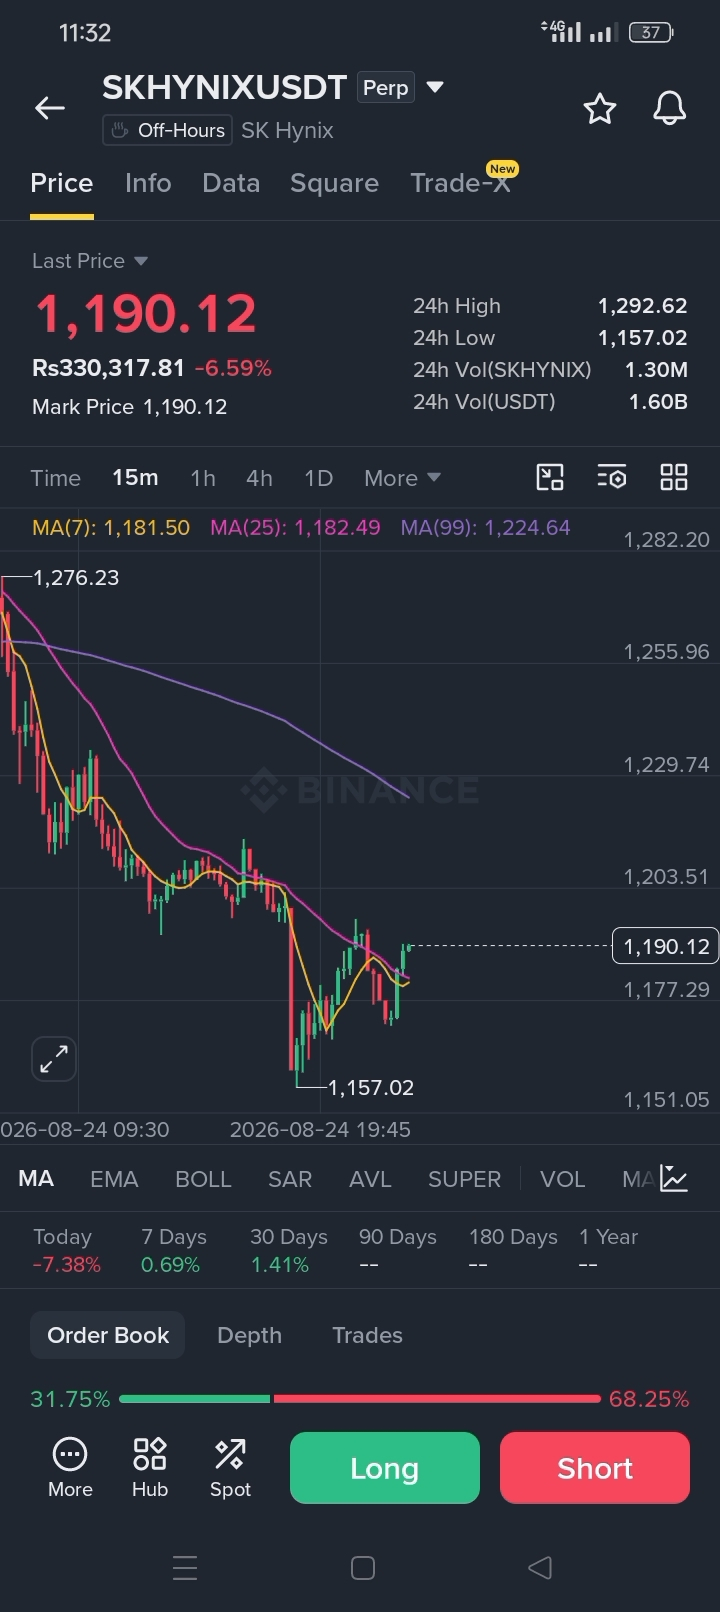Image resolution: width=720 pixels, height=1612 pixels.
Task: Select the Order Book tab
Action: (108, 1335)
